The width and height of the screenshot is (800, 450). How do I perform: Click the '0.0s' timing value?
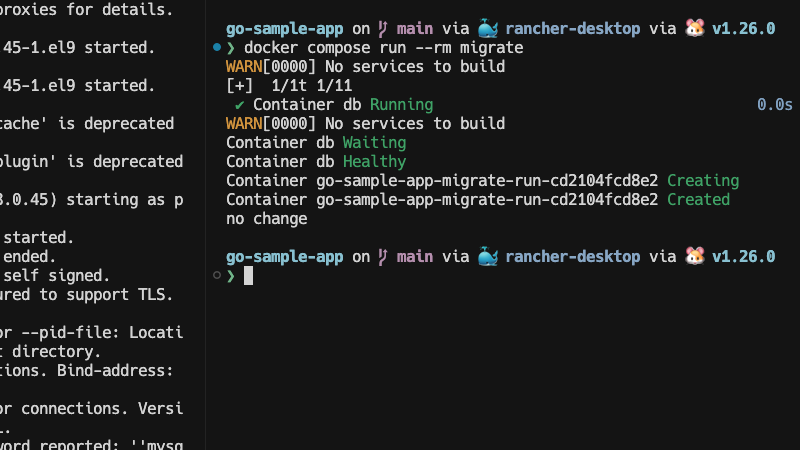(774, 105)
